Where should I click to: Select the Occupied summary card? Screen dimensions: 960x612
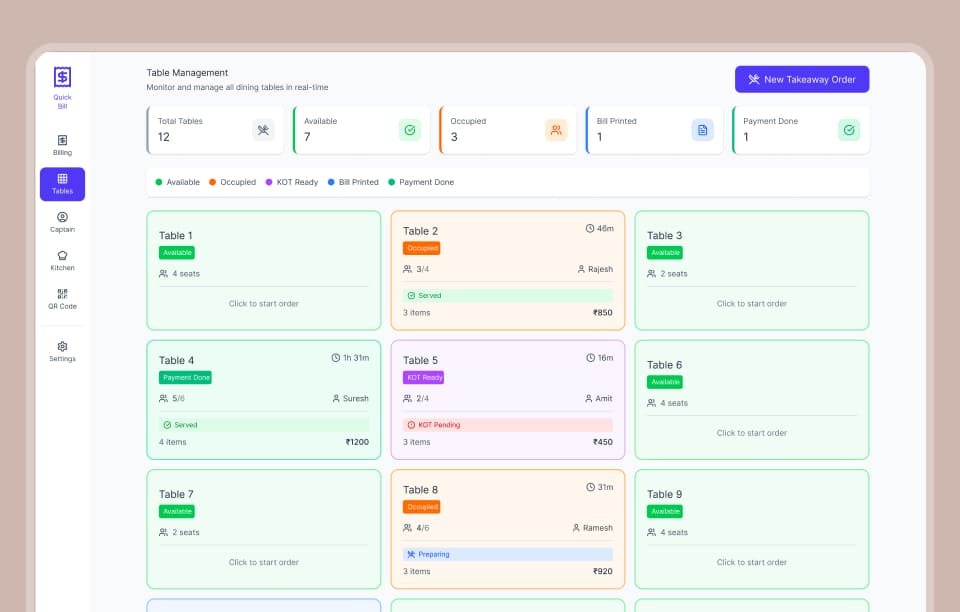point(508,130)
